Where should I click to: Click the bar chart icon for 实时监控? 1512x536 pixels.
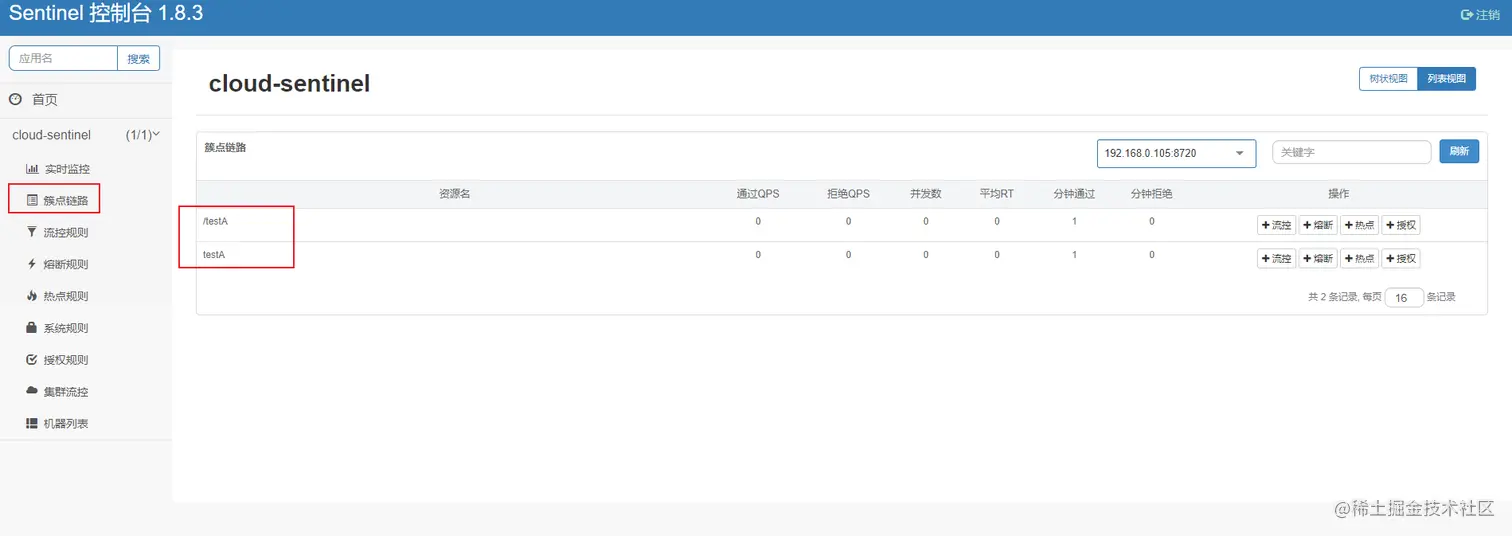(32, 169)
